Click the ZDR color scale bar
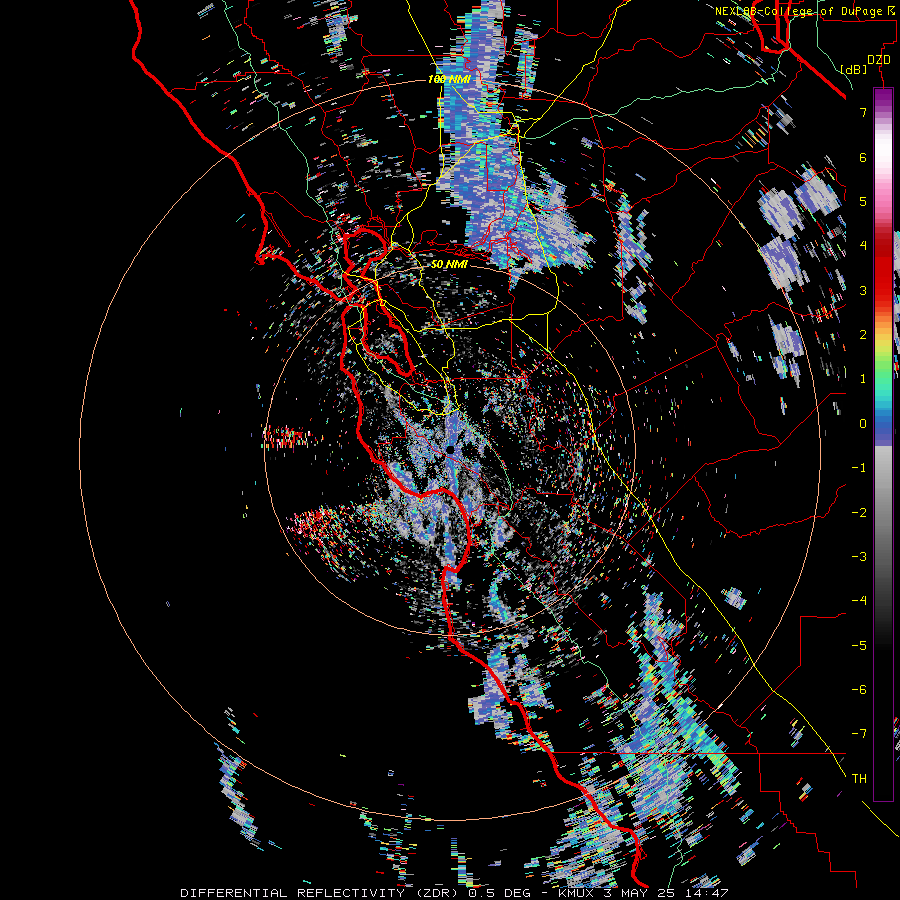Screen dimensions: 900x900 click(x=883, y=444)
